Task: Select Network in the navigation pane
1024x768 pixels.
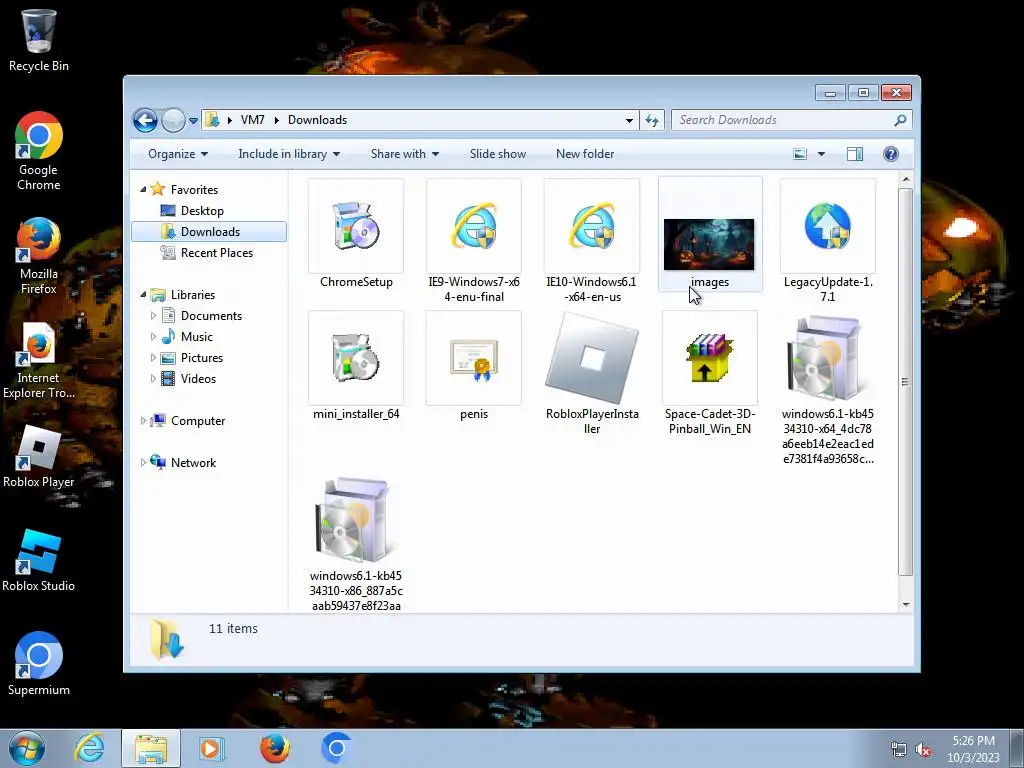Action: pos(193,462)
